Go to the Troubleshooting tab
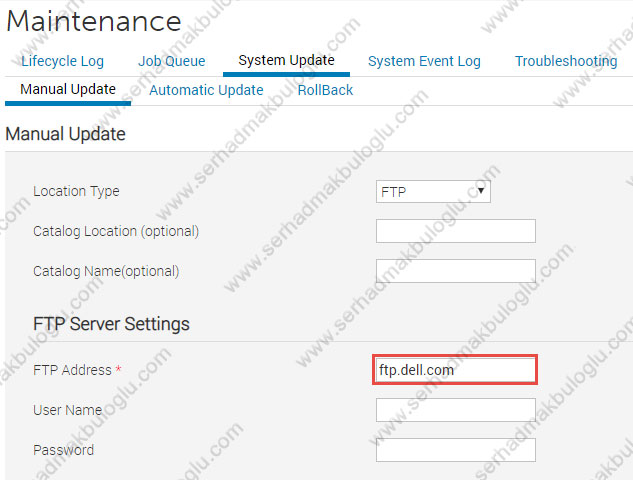This screenshot has width=633, height=480. (566, 61)
